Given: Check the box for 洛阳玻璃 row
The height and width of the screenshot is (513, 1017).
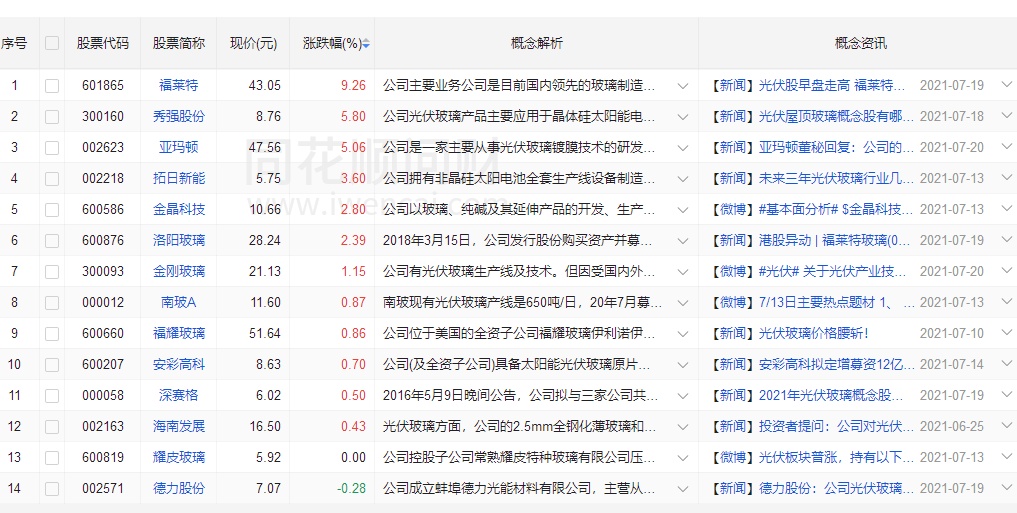Looking at the screenshot, I should click(52, 241).
